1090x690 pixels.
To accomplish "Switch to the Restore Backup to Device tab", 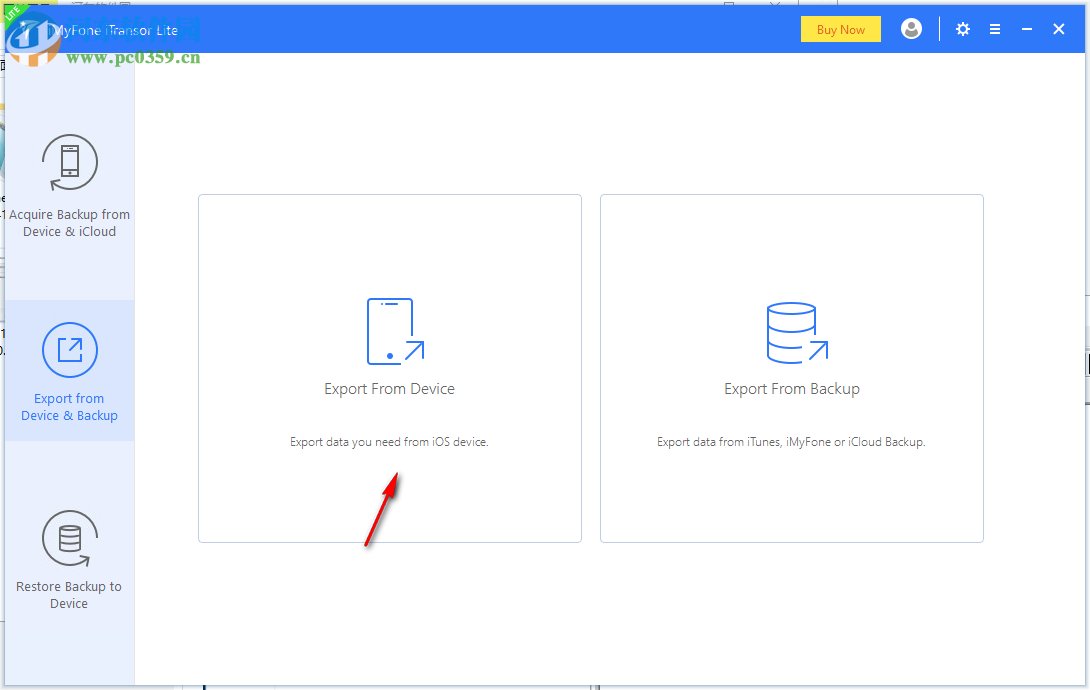I will [69, 565].
